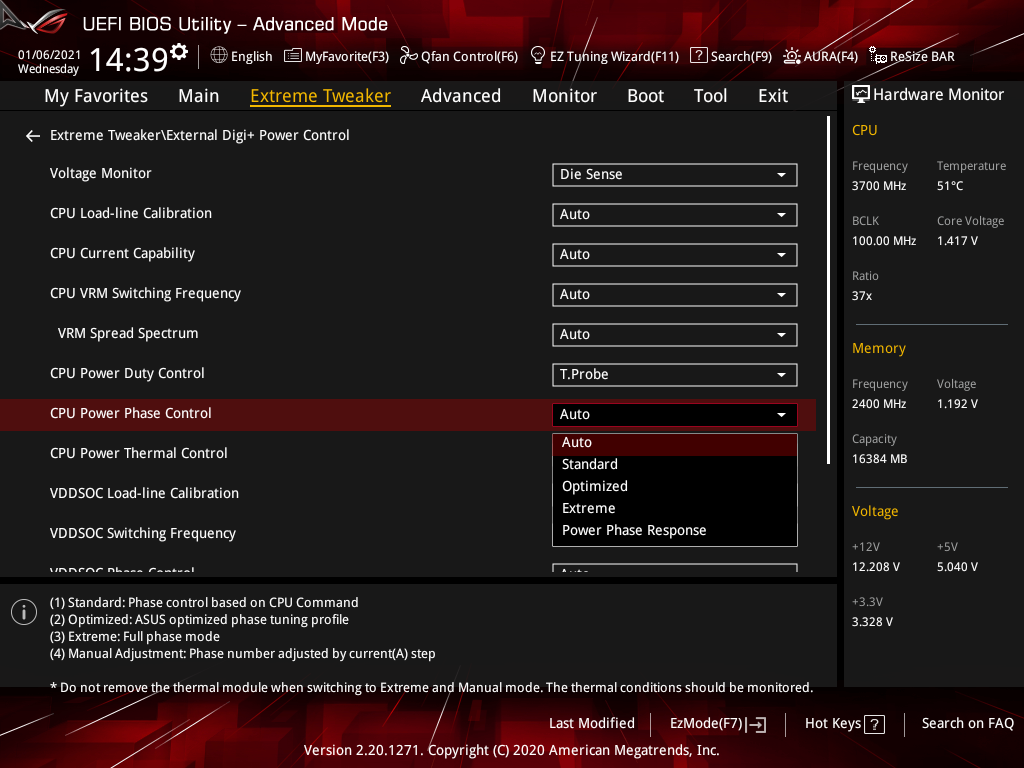The image size is (1024, 768).
Task: Click the memory frequency 2400 MHz value
Action: [878, 404]
